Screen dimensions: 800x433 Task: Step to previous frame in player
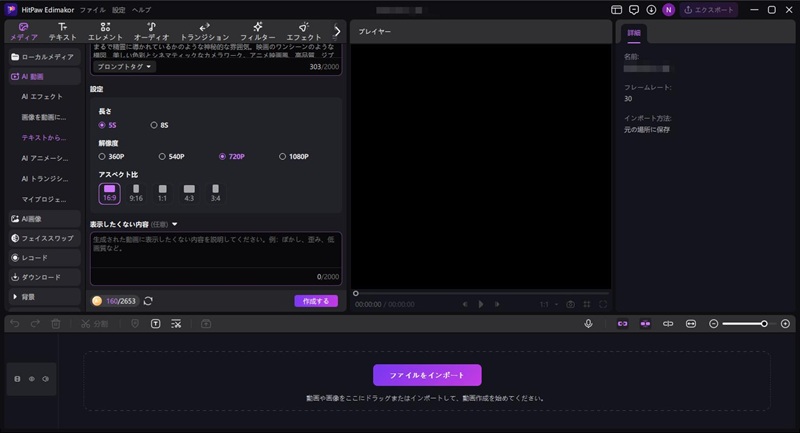465,304
